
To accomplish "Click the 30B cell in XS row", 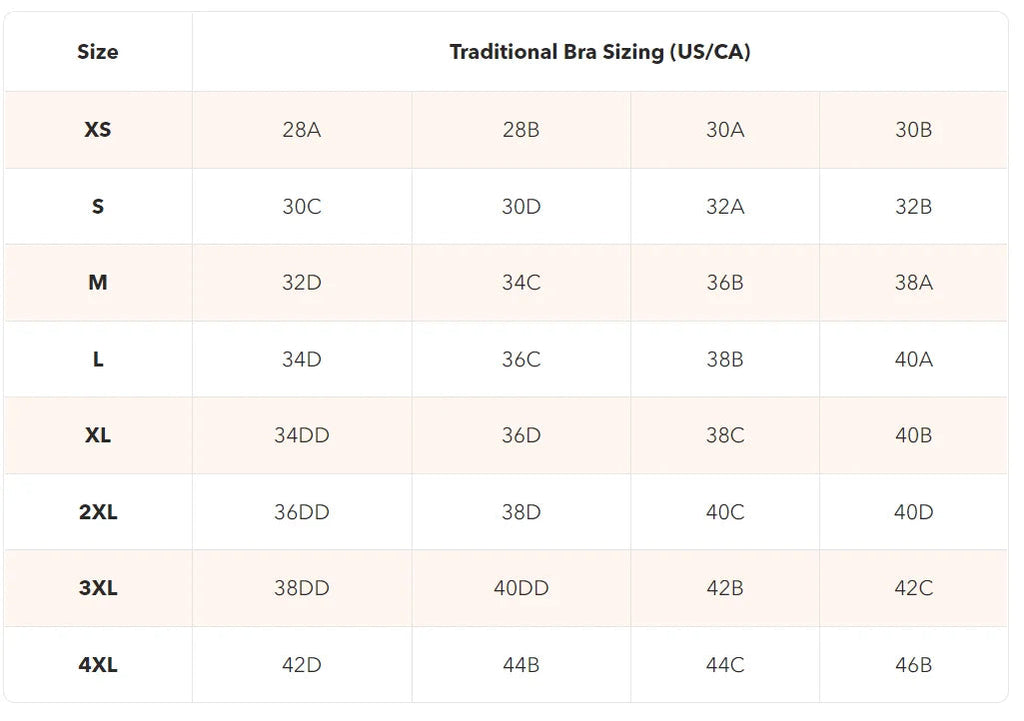I will click(913, 129).
